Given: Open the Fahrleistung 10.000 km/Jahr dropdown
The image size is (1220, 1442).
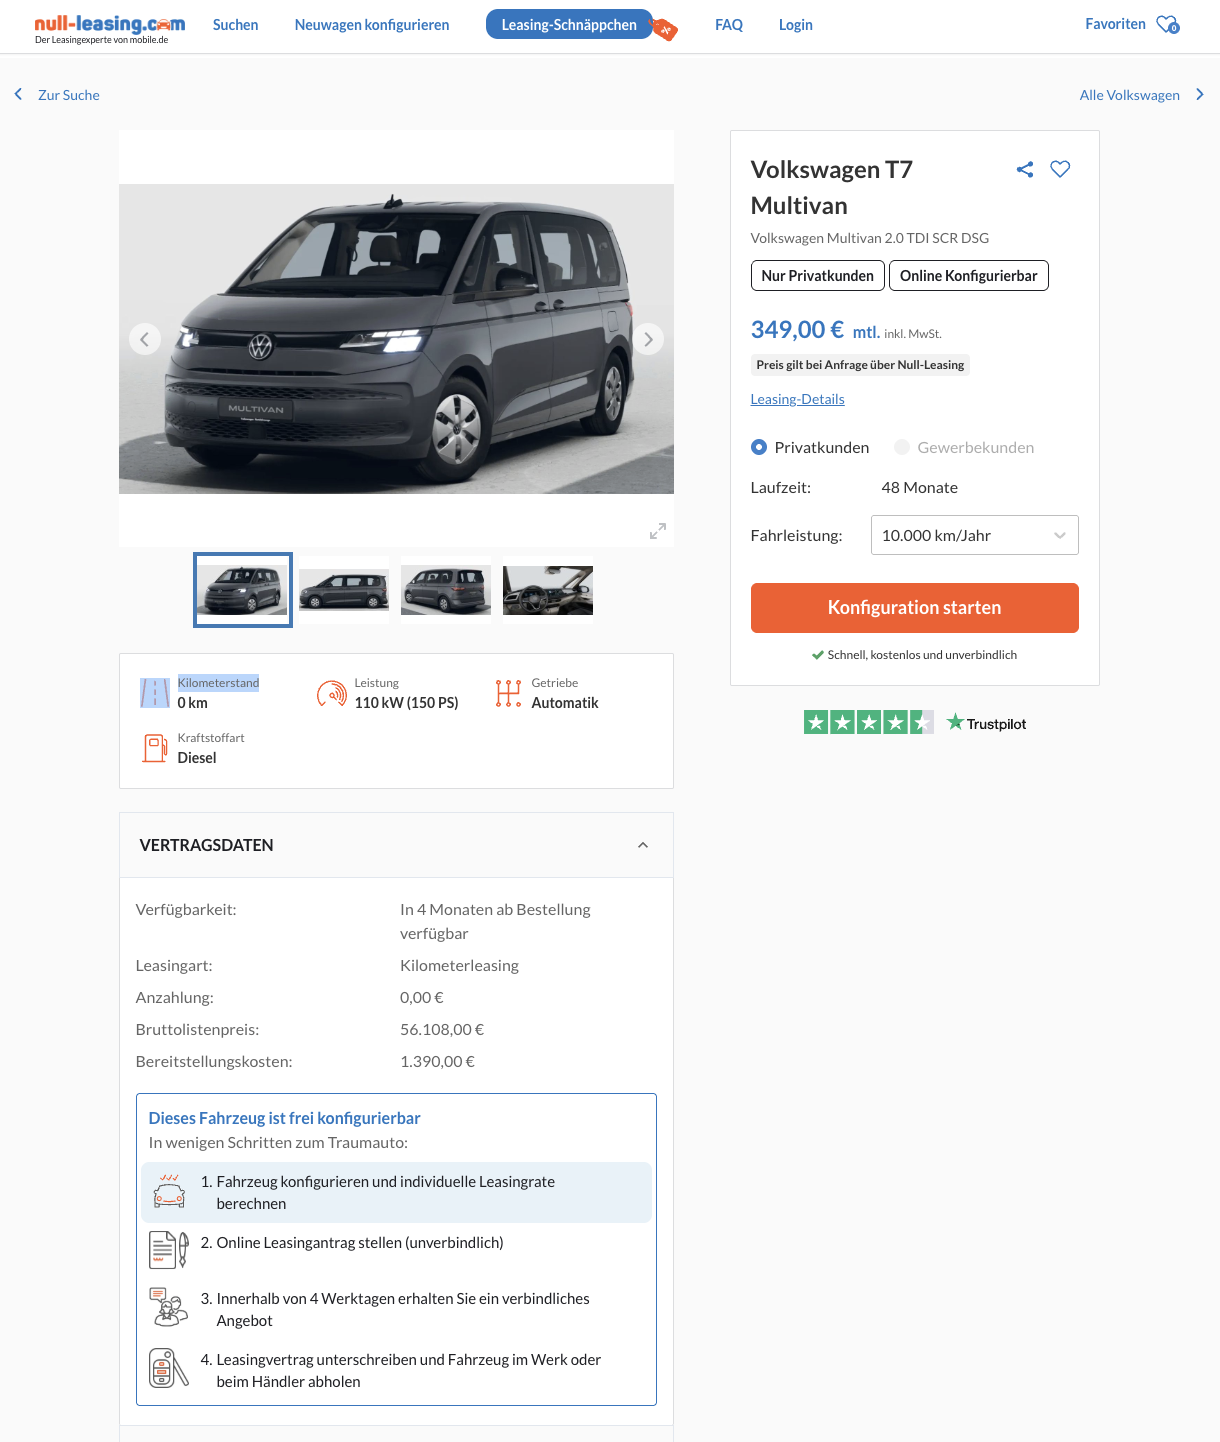Looking at the screenshot, I should click(x=974, y=535).
